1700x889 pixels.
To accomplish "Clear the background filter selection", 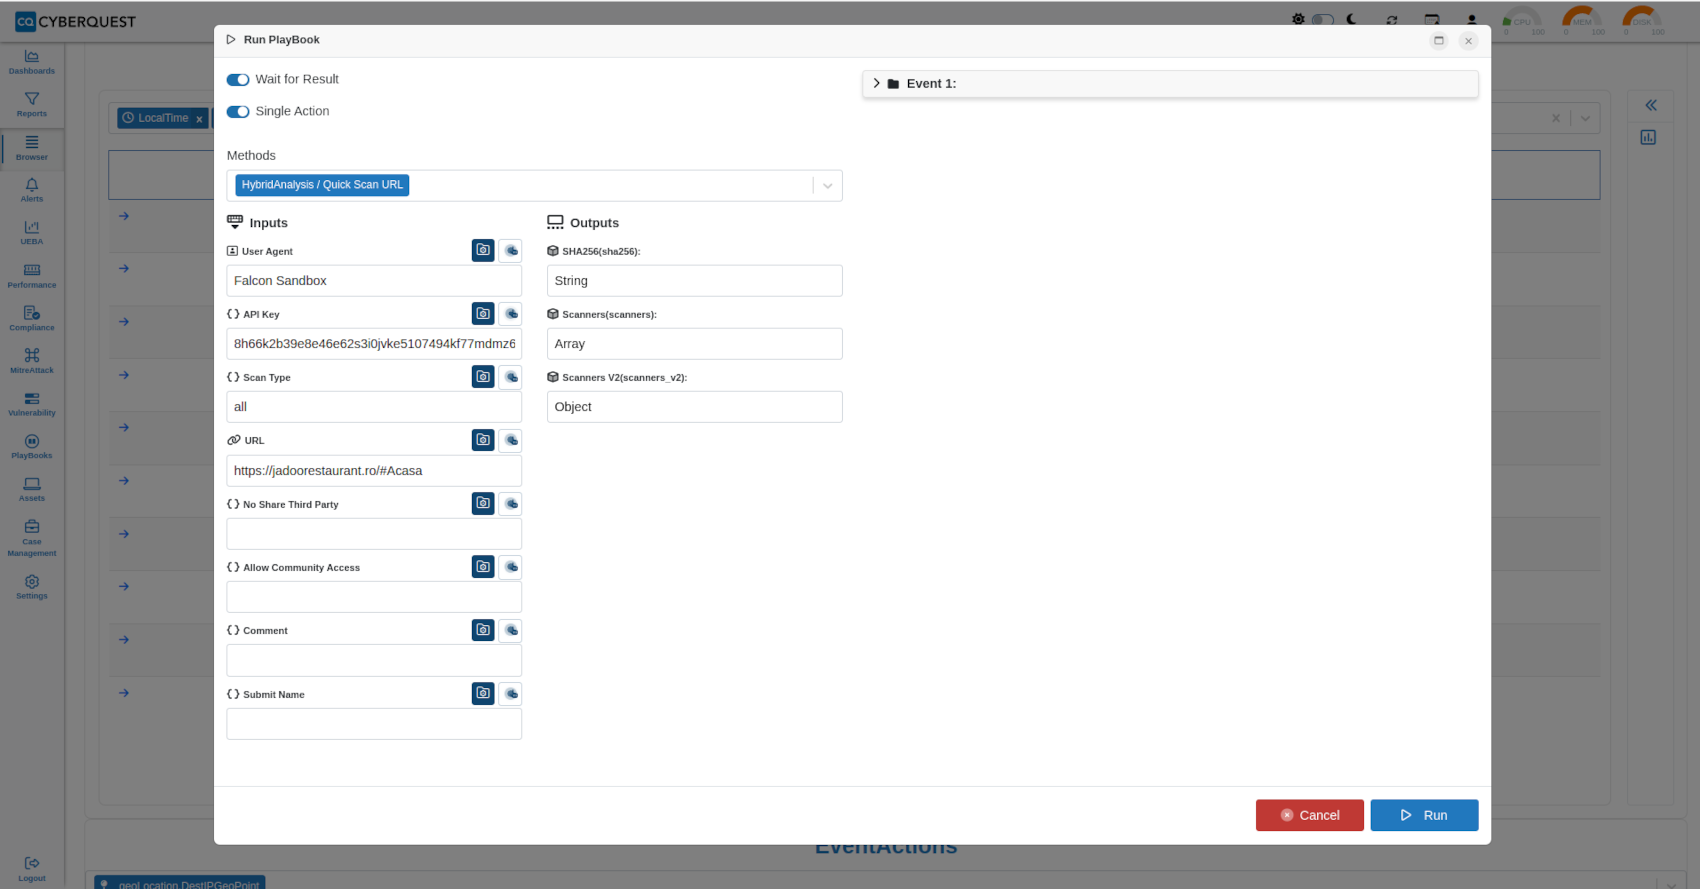I will pyautogui.click(x=1555, y=118).
